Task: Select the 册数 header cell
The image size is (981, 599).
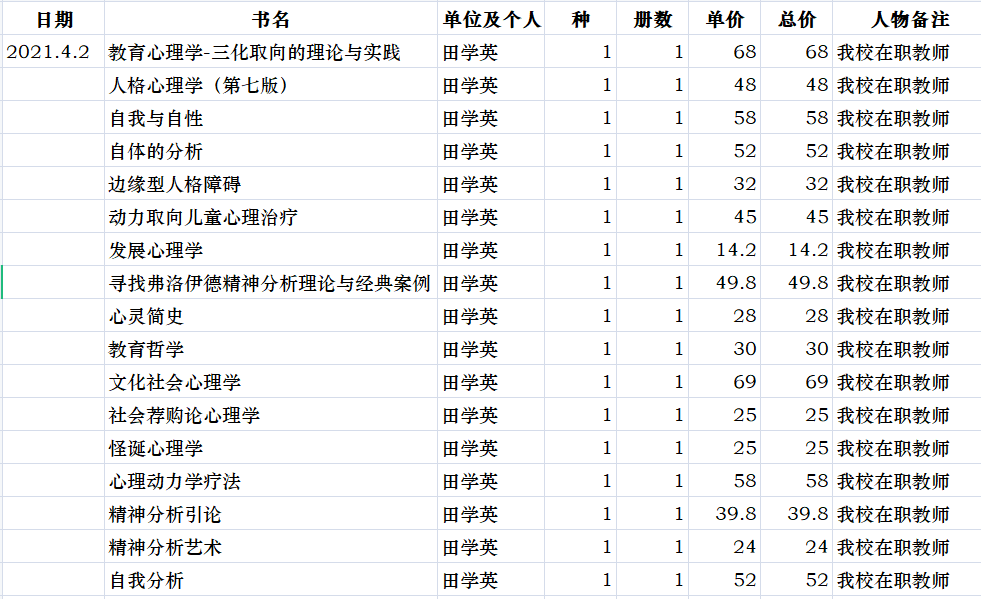Action: pos(652,18)
